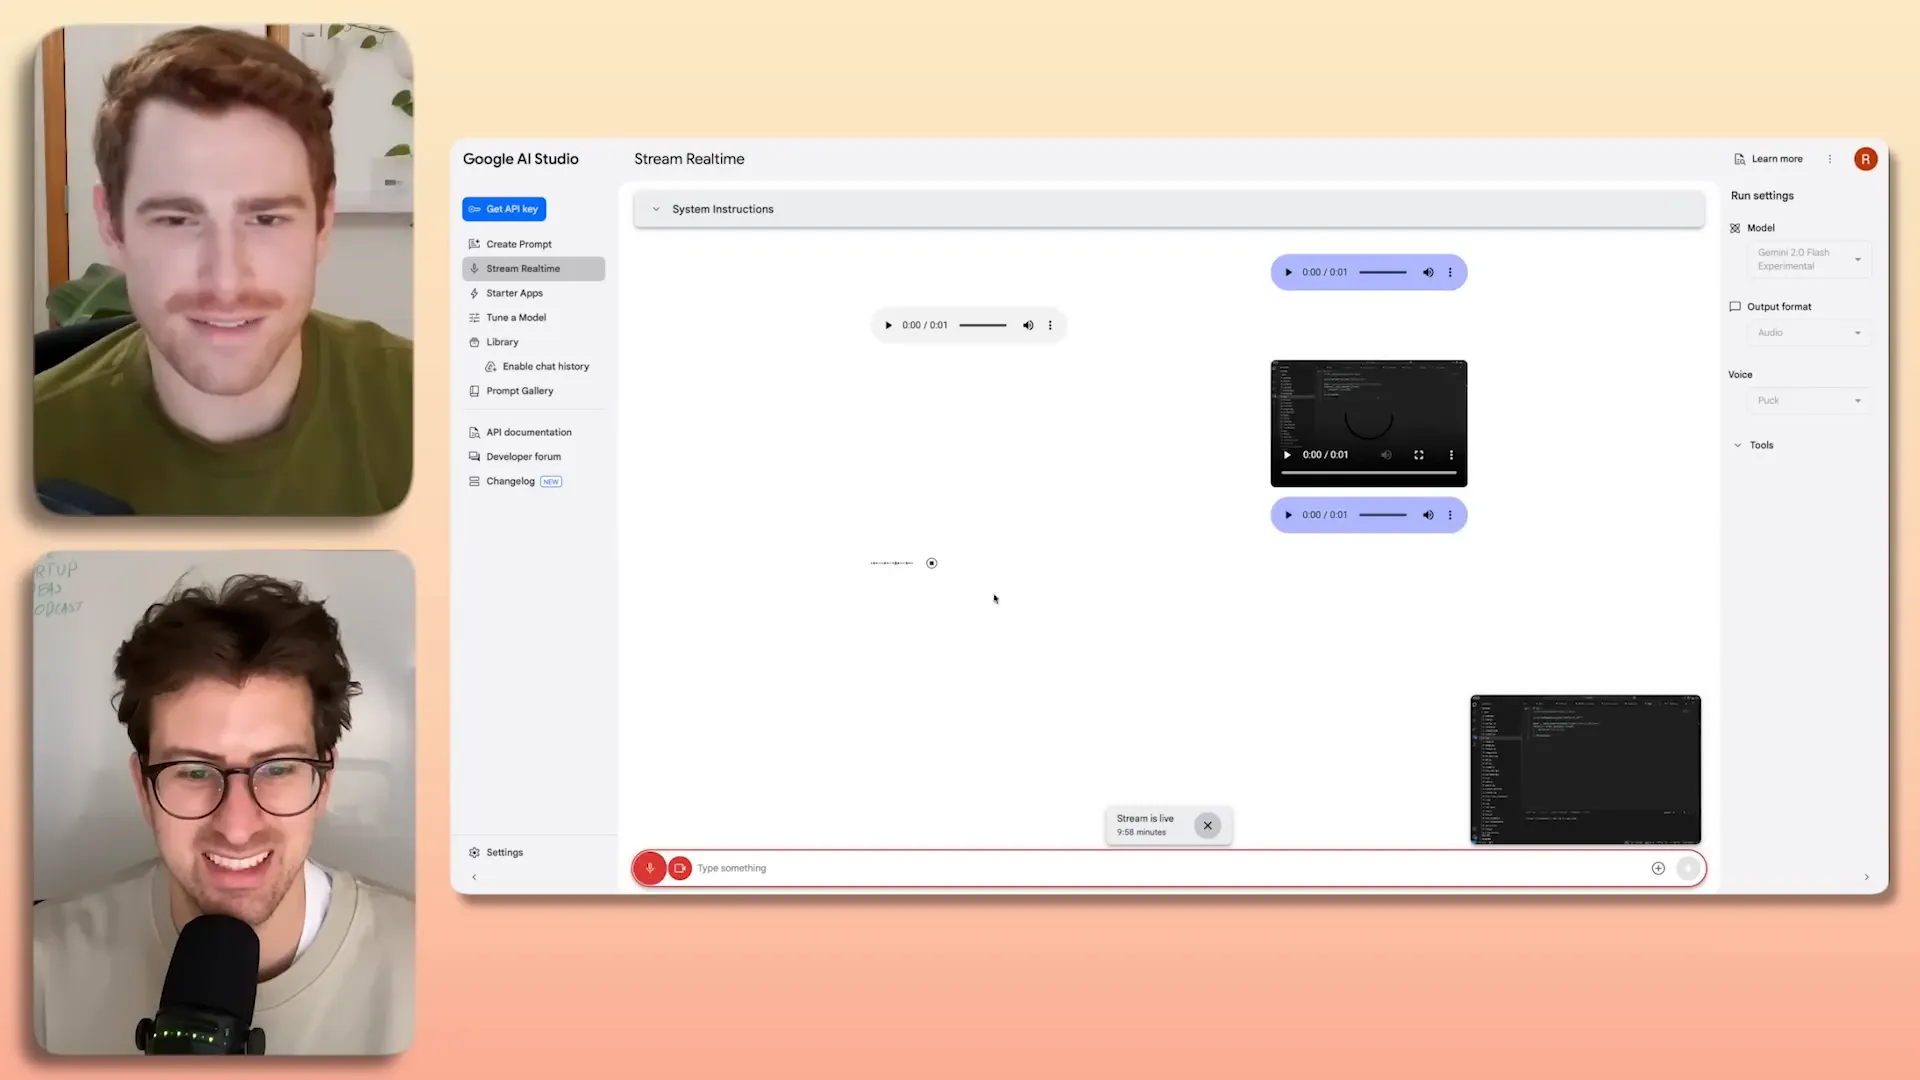The image size is (1920, 1080).
Task: Click the Output format icon
Action: [x=1735, y=307]
